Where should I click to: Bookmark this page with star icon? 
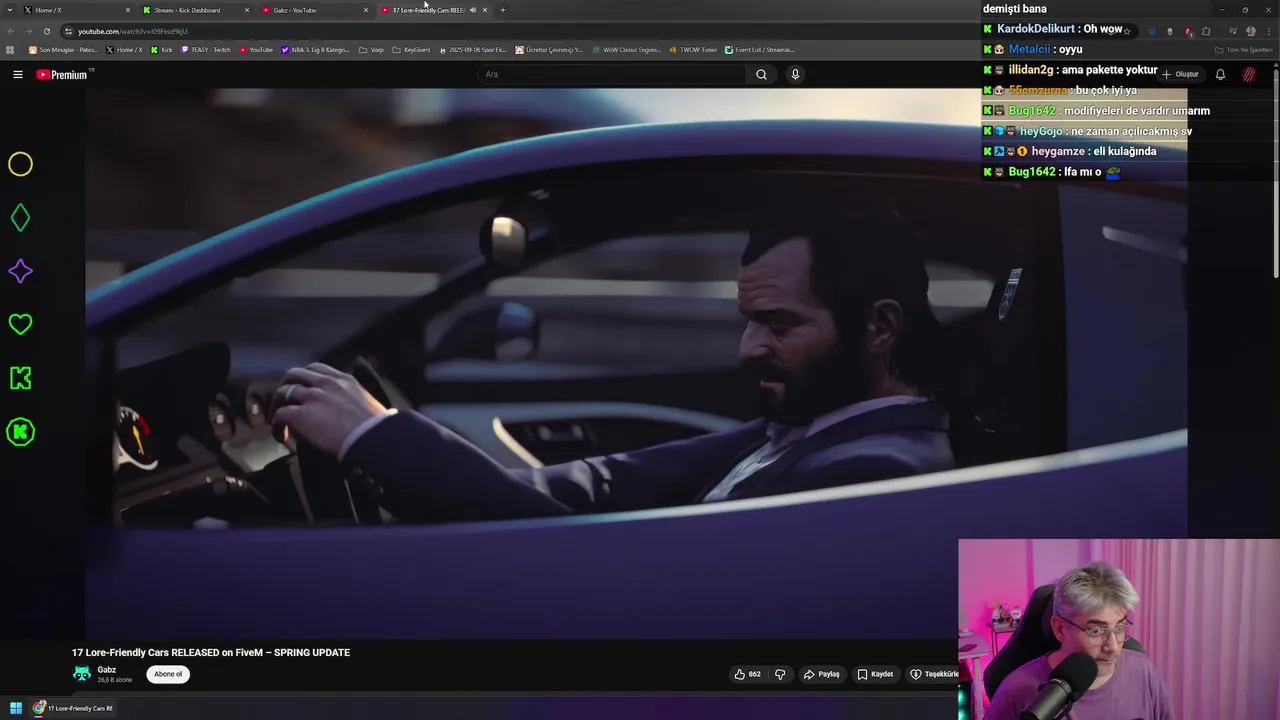coord(1127,31)
